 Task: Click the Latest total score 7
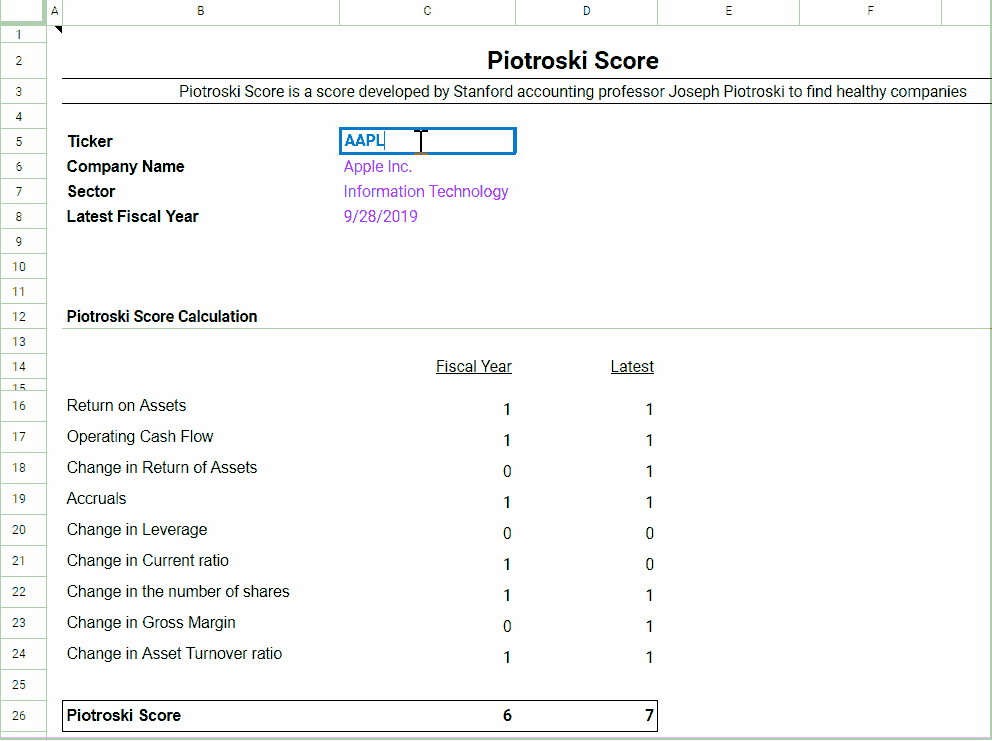[x=649, y=716]
